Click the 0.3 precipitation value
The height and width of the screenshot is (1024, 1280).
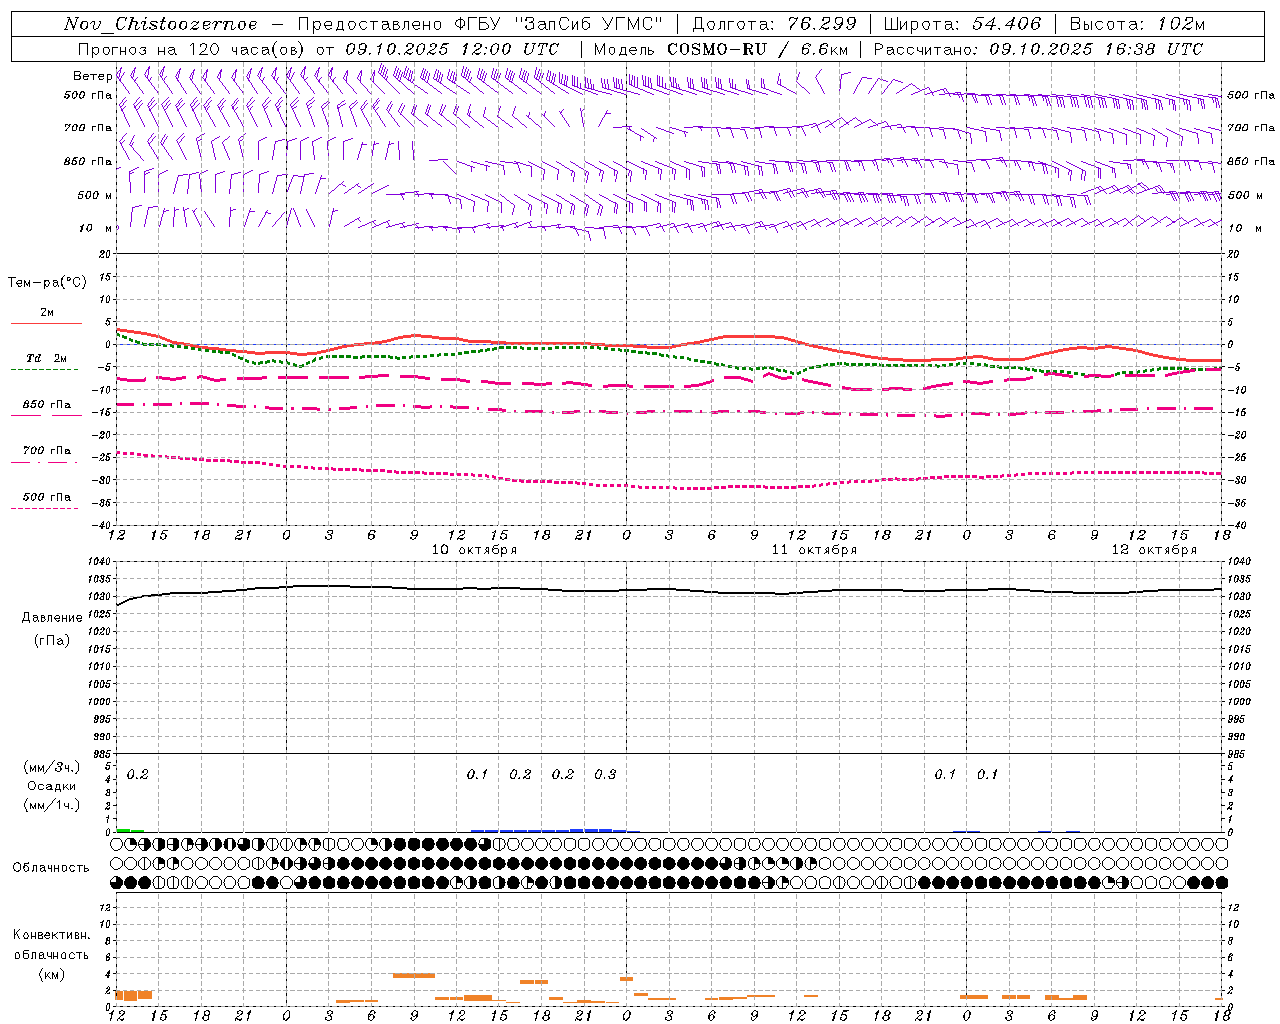pyautogui.click(x=605, y=775)
